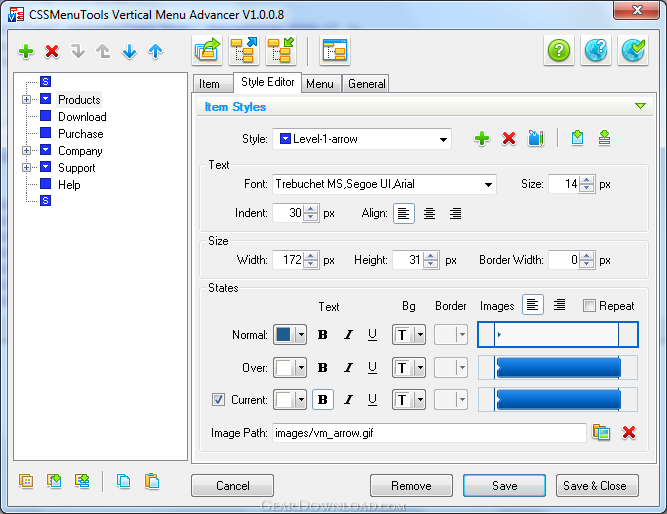Clear the image path with red X

[x=629, y=432]
